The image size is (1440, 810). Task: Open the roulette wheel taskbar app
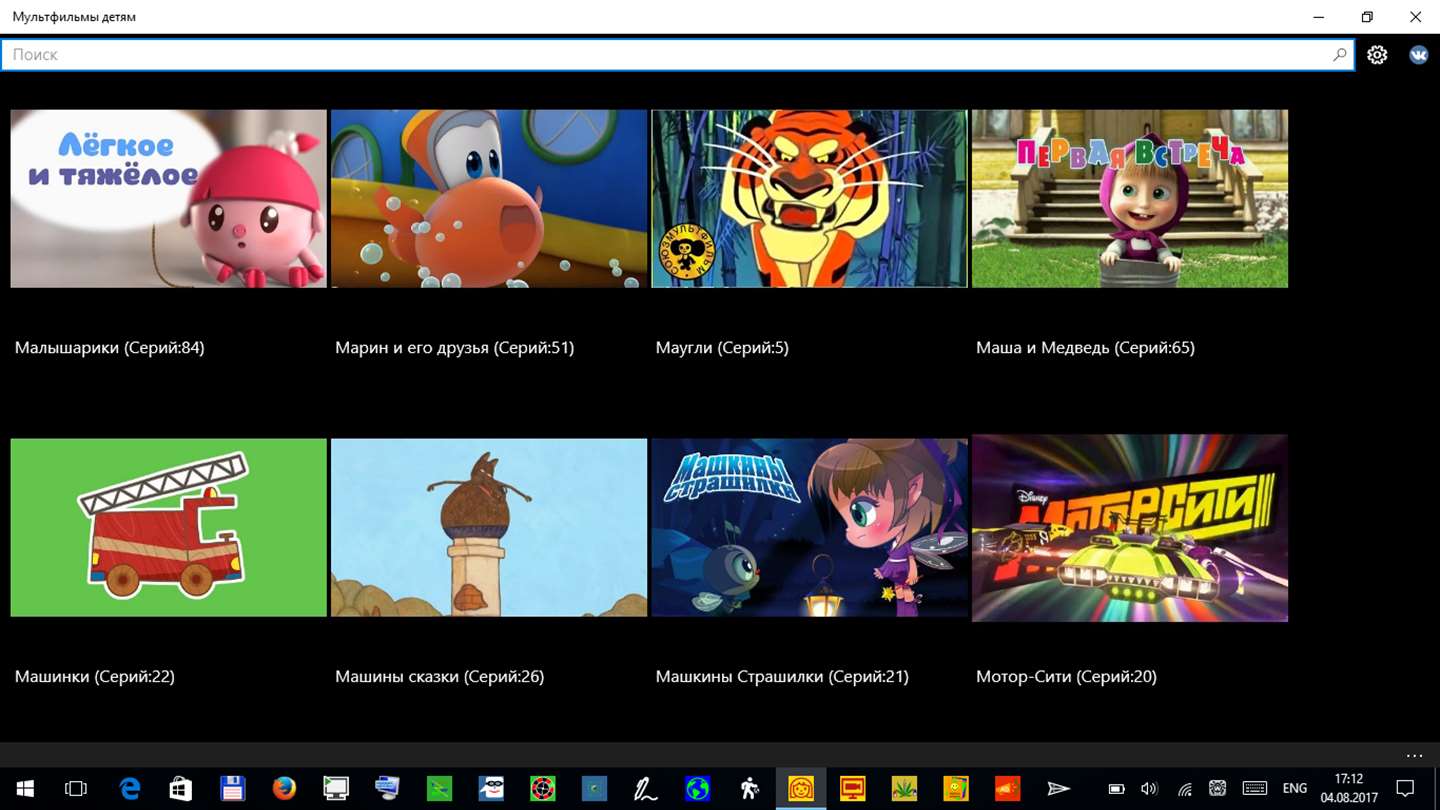(542, 789)
